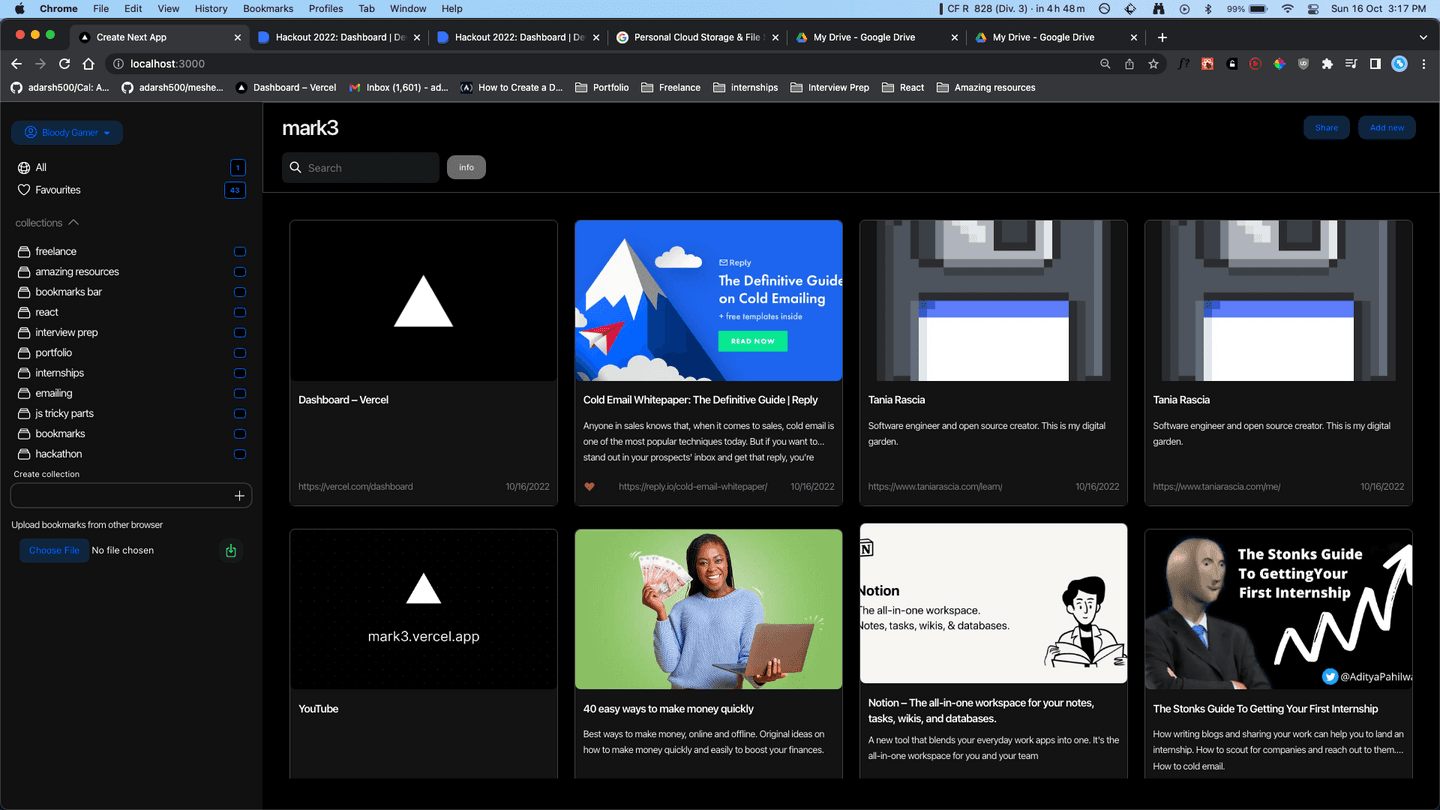Open the Dashboard – Vercel card thumbnail
1440x810 pixels.
coord(423,301)
